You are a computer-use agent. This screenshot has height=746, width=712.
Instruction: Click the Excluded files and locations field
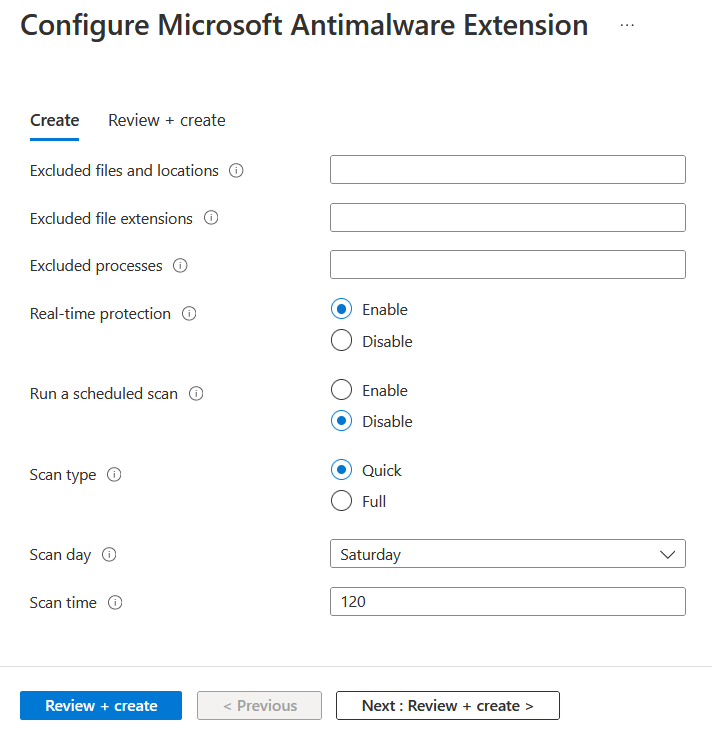coord(507,170)
